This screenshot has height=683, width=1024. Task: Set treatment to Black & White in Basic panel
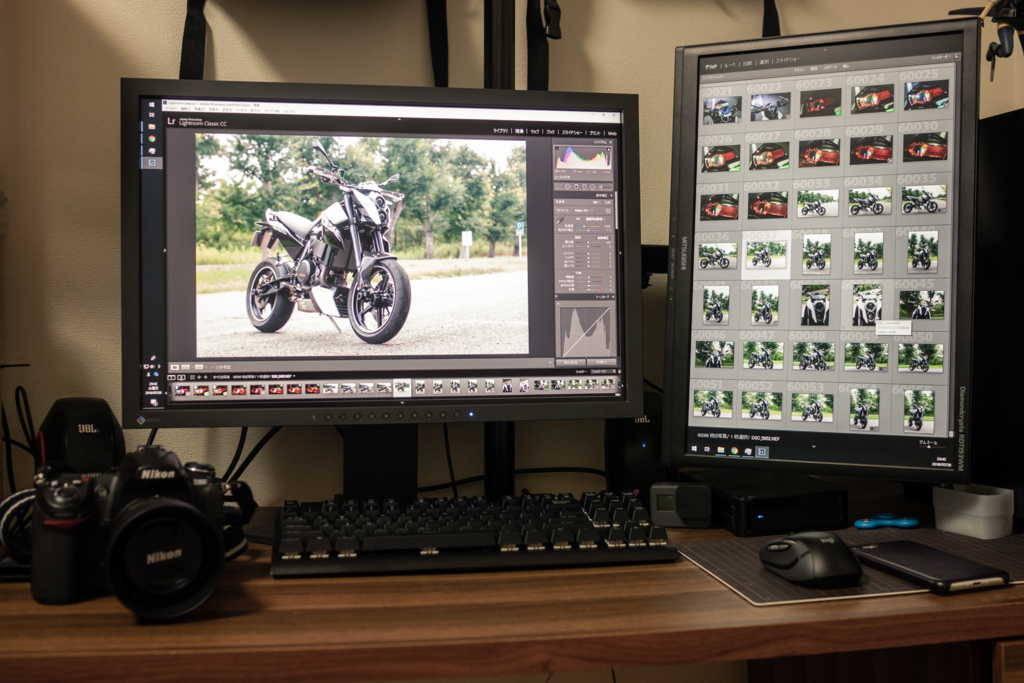pyautogui.click(x=606, y=202)
